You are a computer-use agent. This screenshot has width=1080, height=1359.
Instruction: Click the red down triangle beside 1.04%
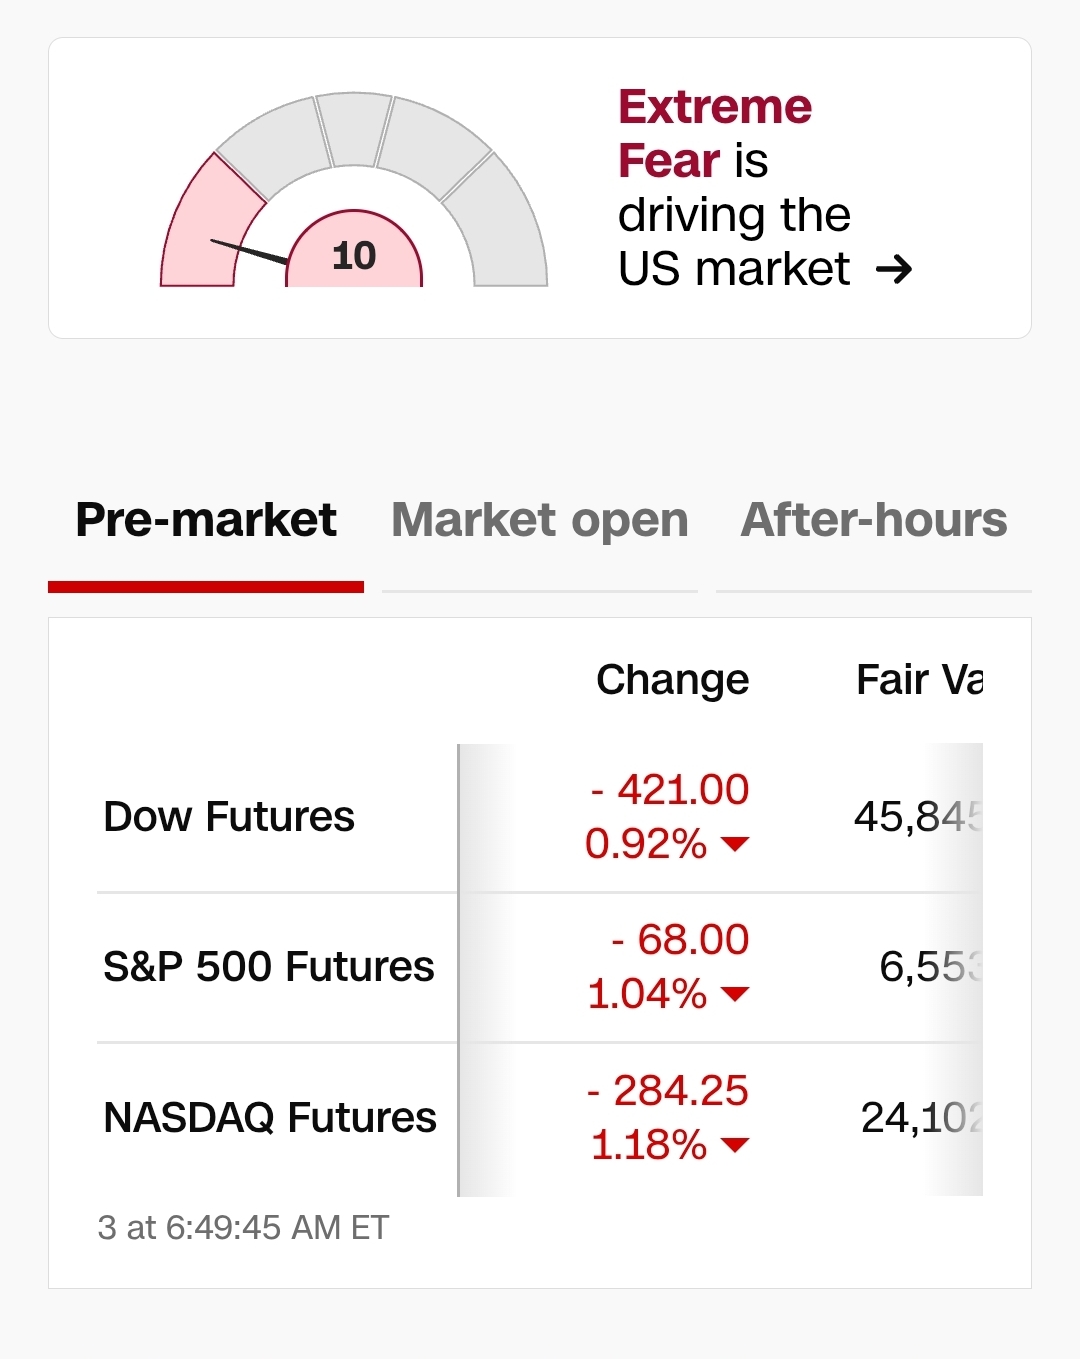click(x=735, y=994)
